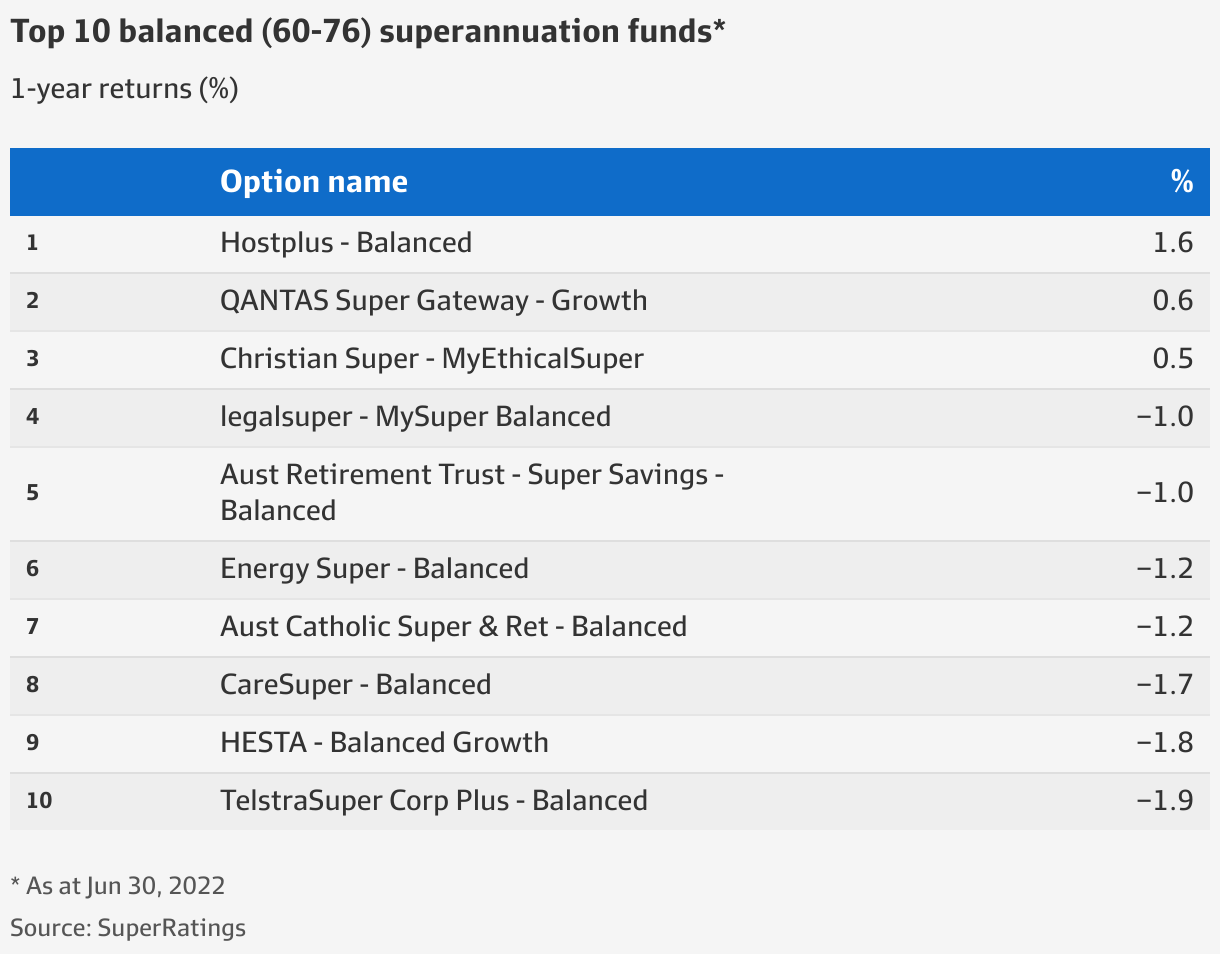Click the subtitle '1-year returns (%)'
The image size is (1220, 954).
click(x=124, y=89)
